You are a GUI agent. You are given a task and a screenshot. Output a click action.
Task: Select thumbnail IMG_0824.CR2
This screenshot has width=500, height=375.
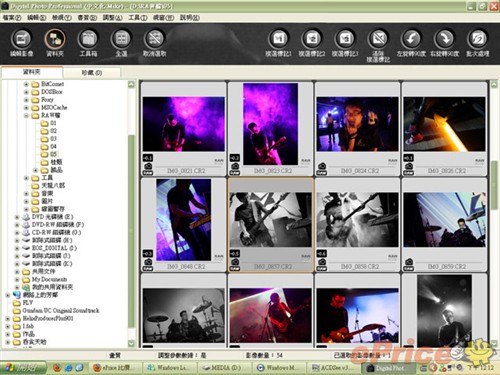click(357, 129)
